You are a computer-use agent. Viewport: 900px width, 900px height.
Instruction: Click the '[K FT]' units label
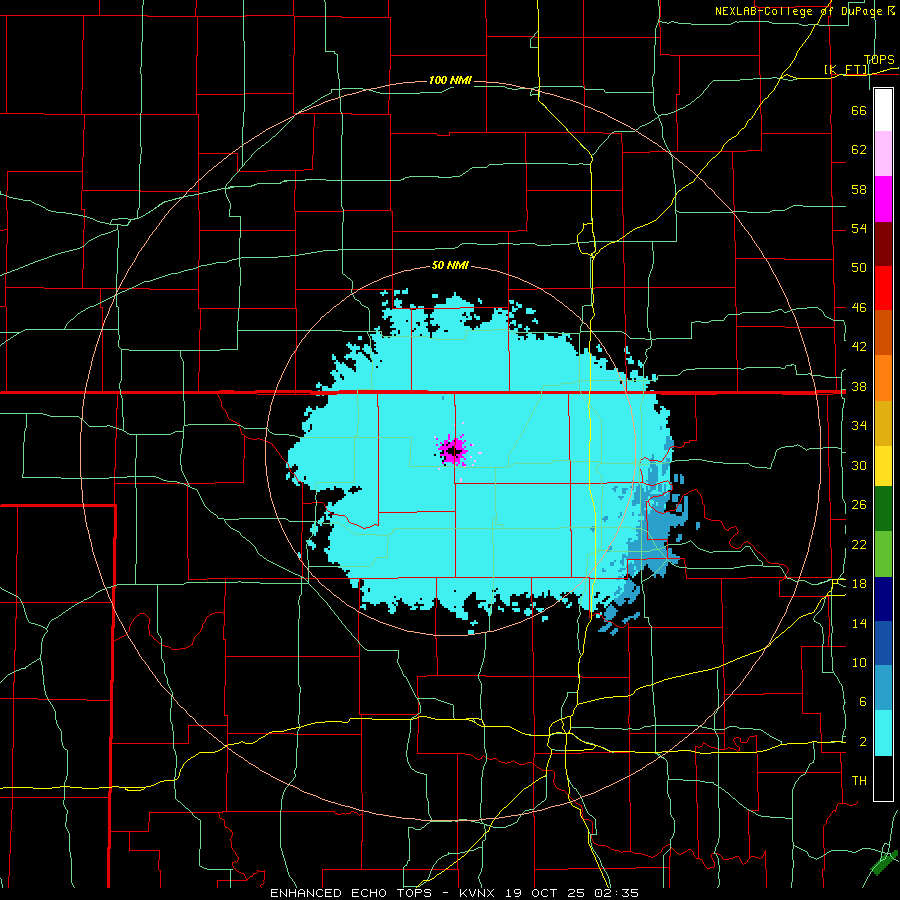846,69
